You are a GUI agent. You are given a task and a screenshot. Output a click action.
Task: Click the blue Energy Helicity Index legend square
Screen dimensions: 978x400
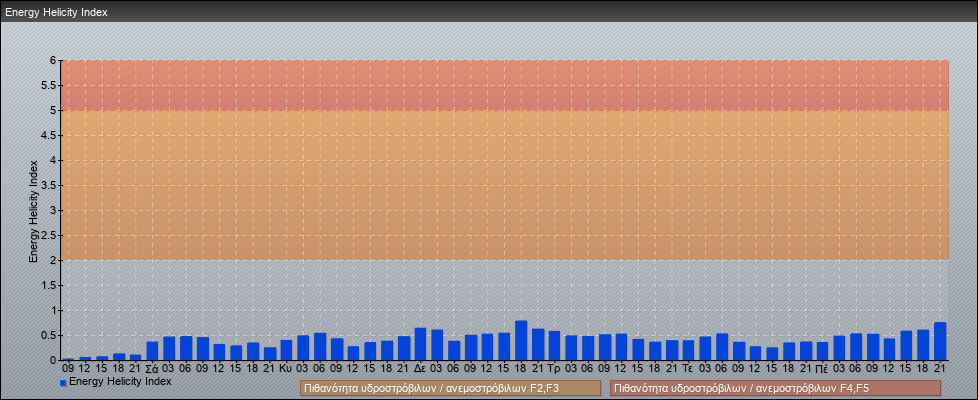(63, 382)
